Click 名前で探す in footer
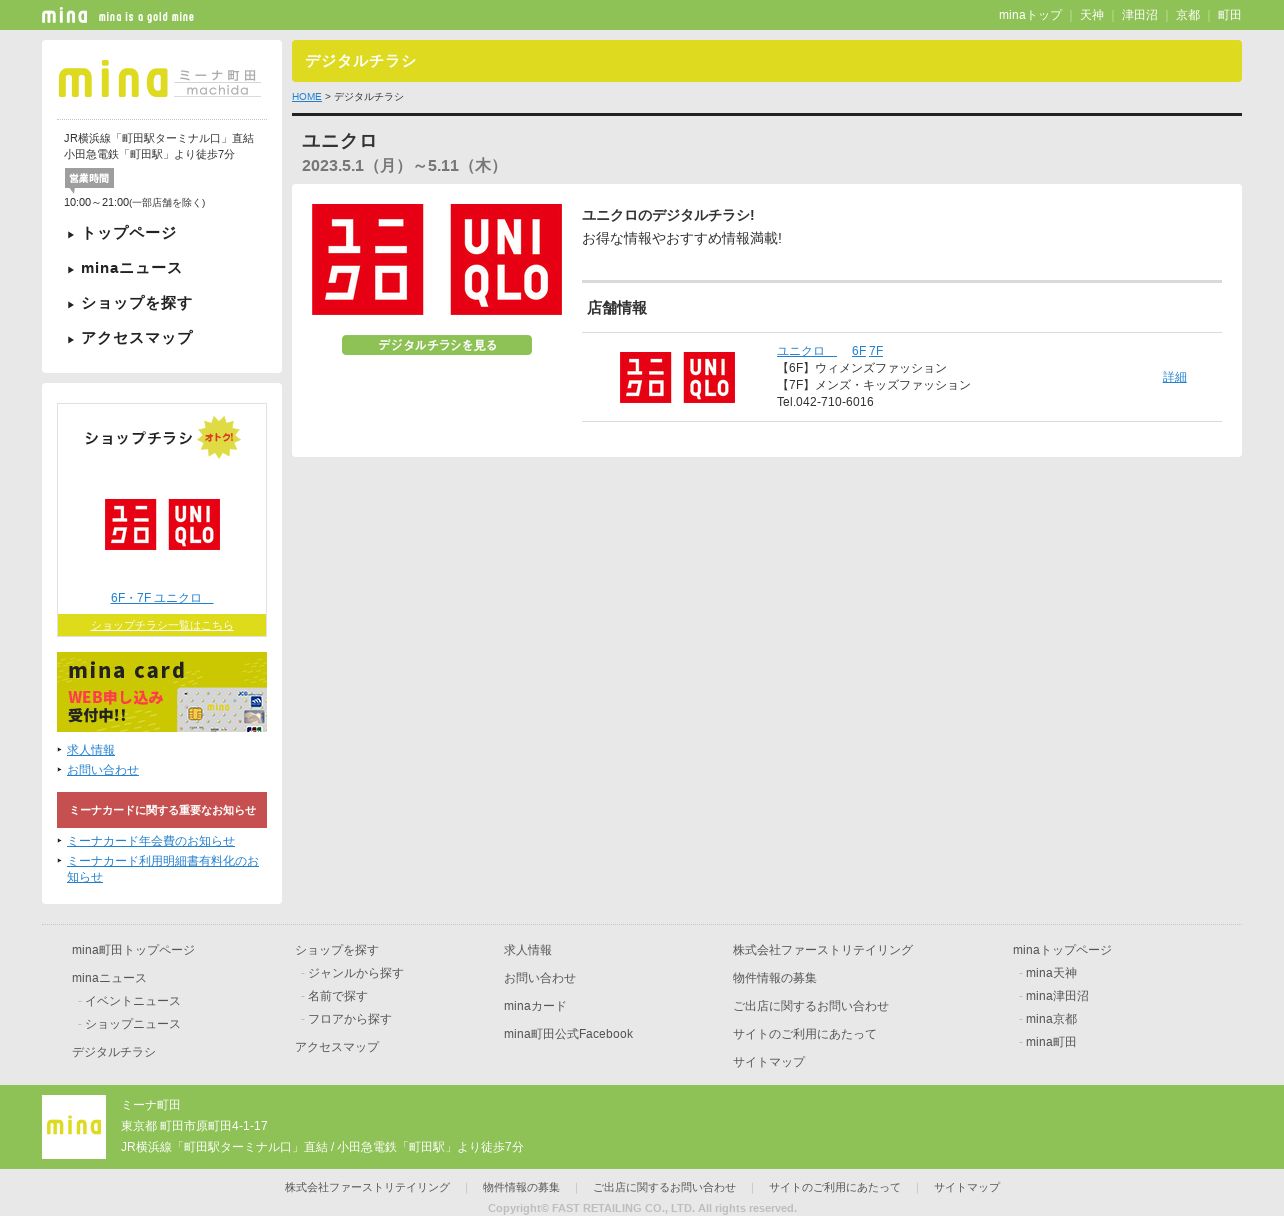 click(338, 996)
